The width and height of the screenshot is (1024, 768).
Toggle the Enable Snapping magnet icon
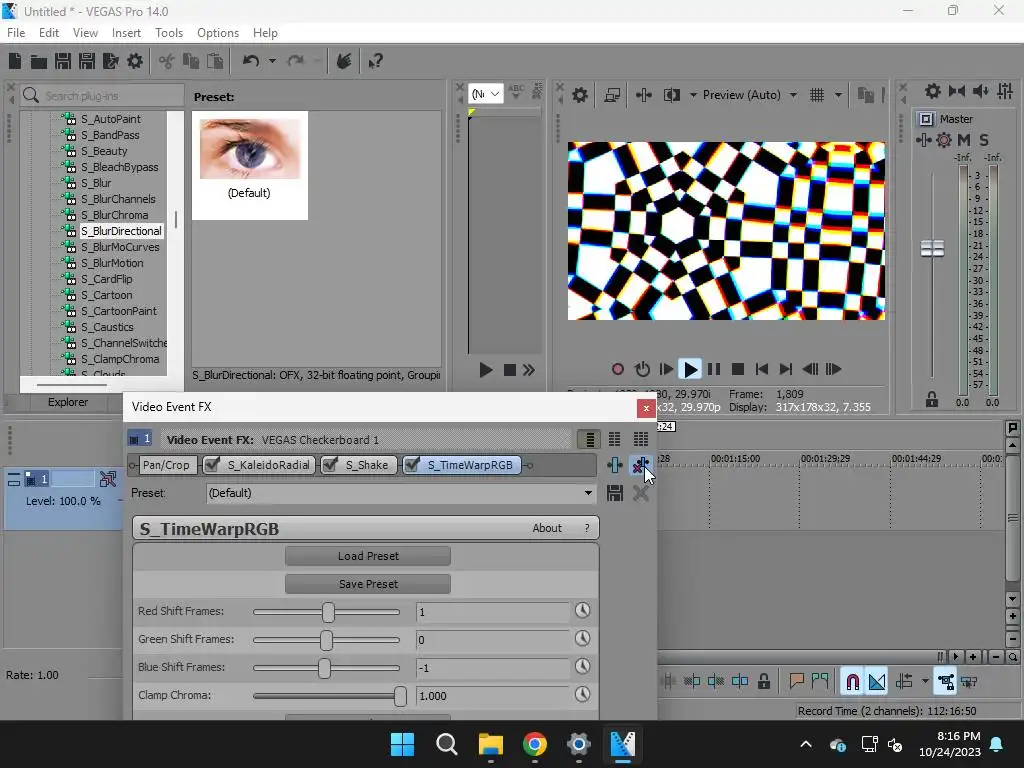[852, 682]
